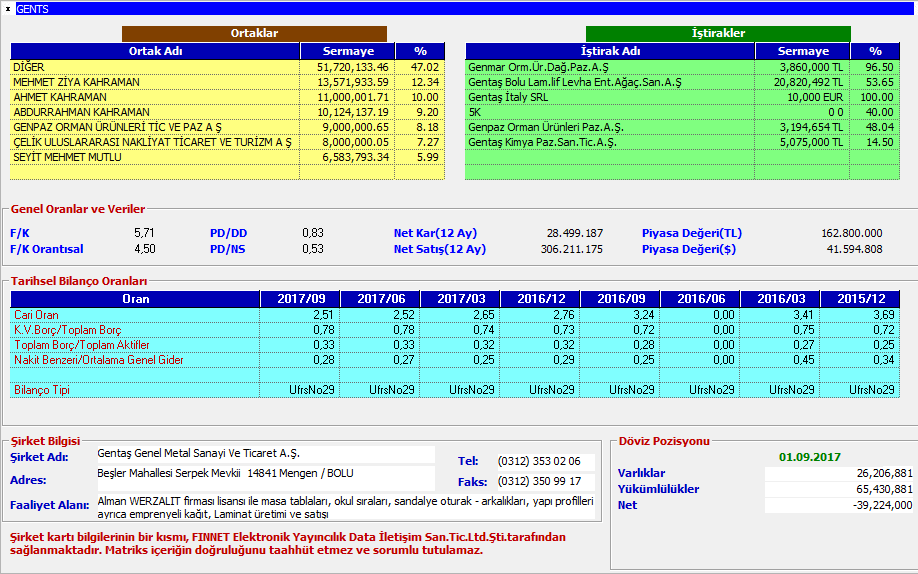Click the PD/DD ratio label
The image size is (918, 574).
coord(228,233)
